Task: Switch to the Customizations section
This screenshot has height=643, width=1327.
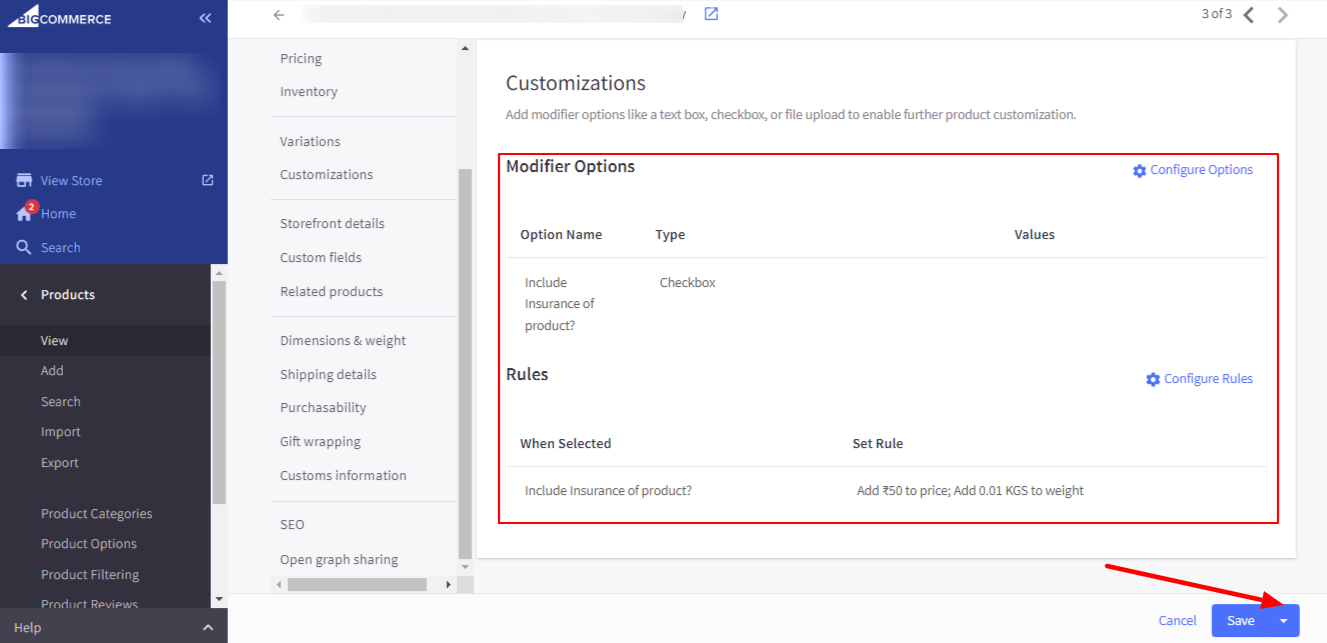Action: point(326,174)
